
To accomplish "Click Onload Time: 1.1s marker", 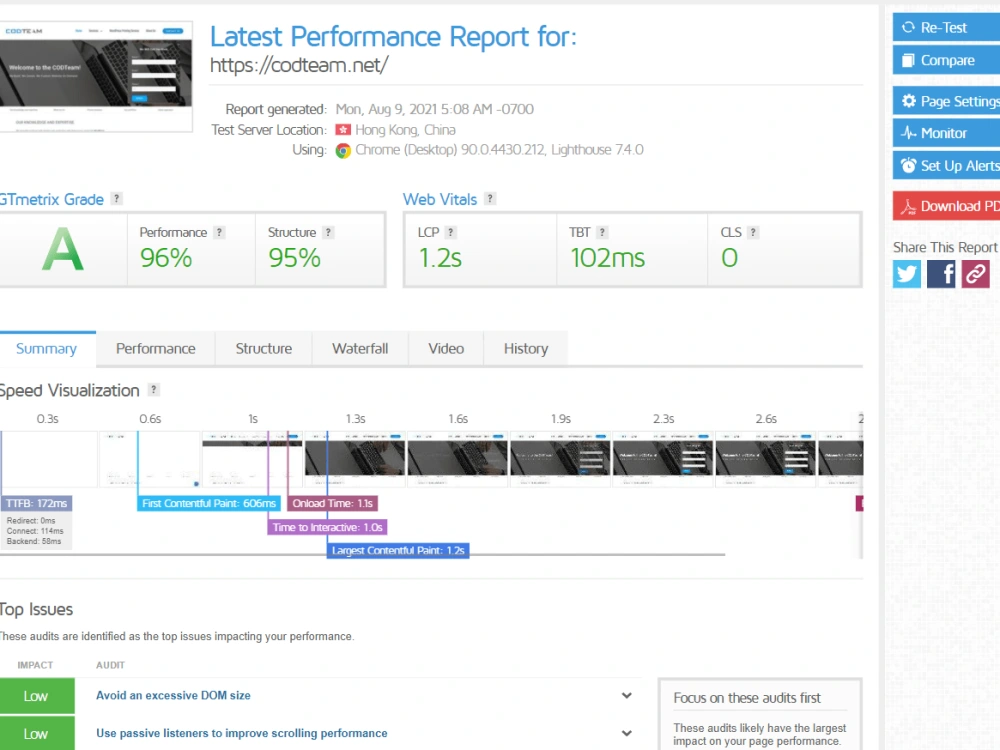I will tap(332, 503).
